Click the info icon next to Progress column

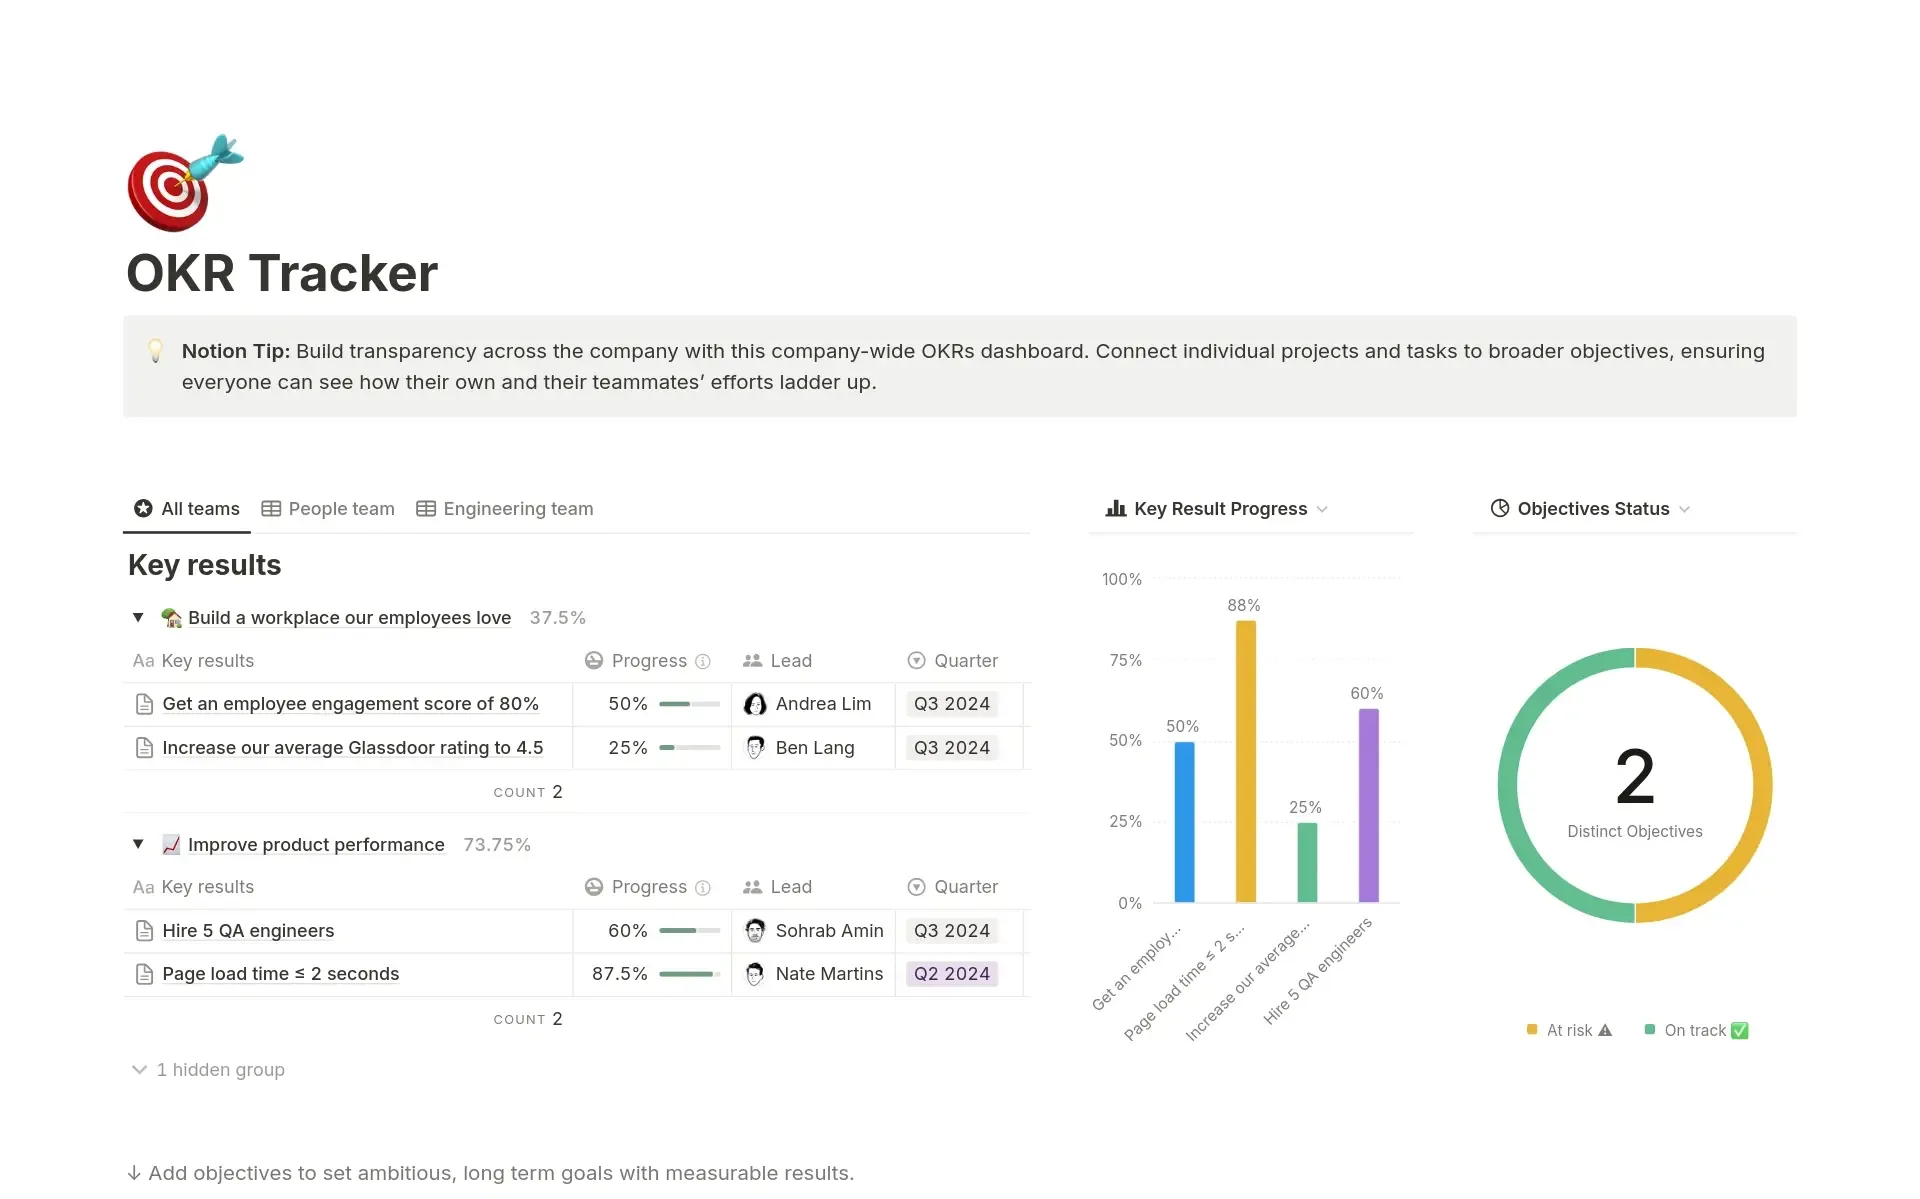[x=704, y=661]
